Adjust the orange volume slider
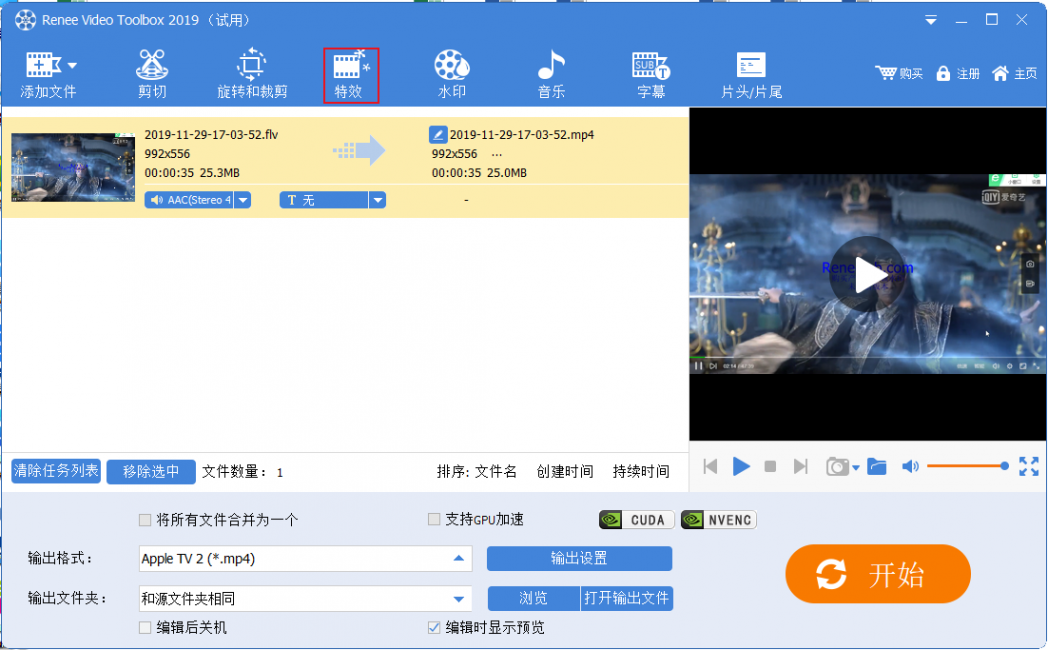The image size is (1048, 650). coord(968,466)
